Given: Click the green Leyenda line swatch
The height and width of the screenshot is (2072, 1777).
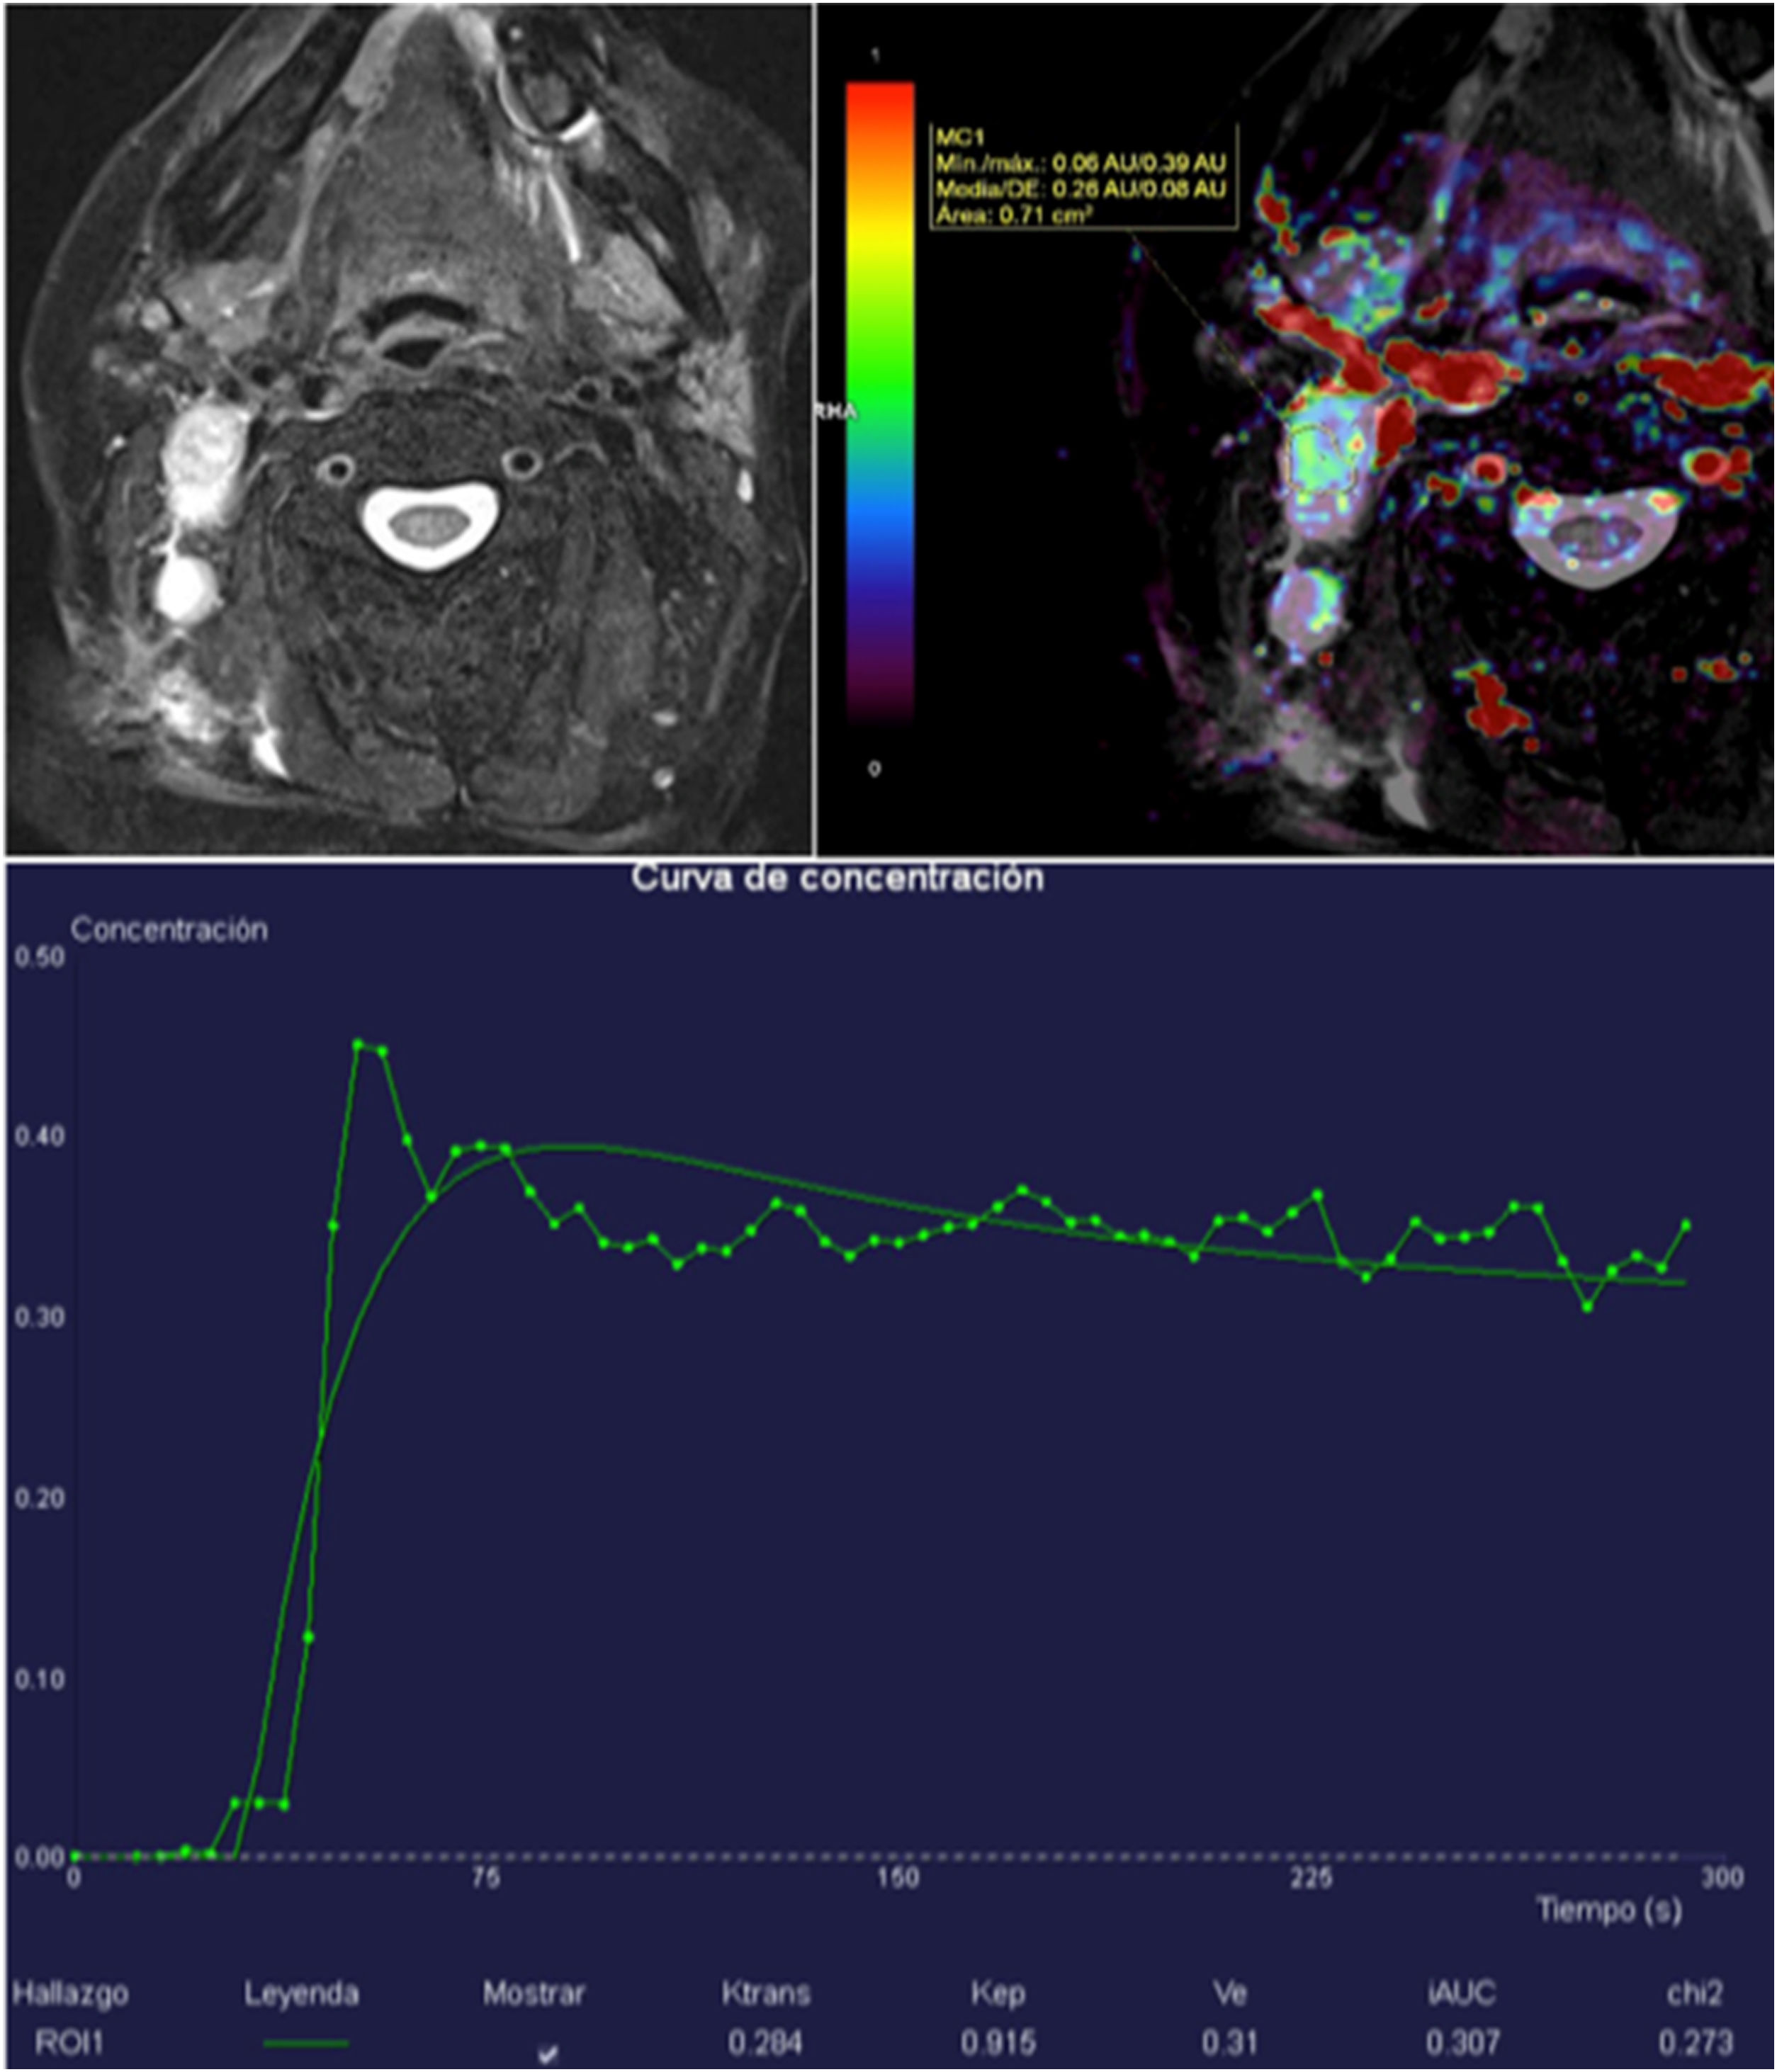Looking at the screenshot, I should coord(306,2043).
